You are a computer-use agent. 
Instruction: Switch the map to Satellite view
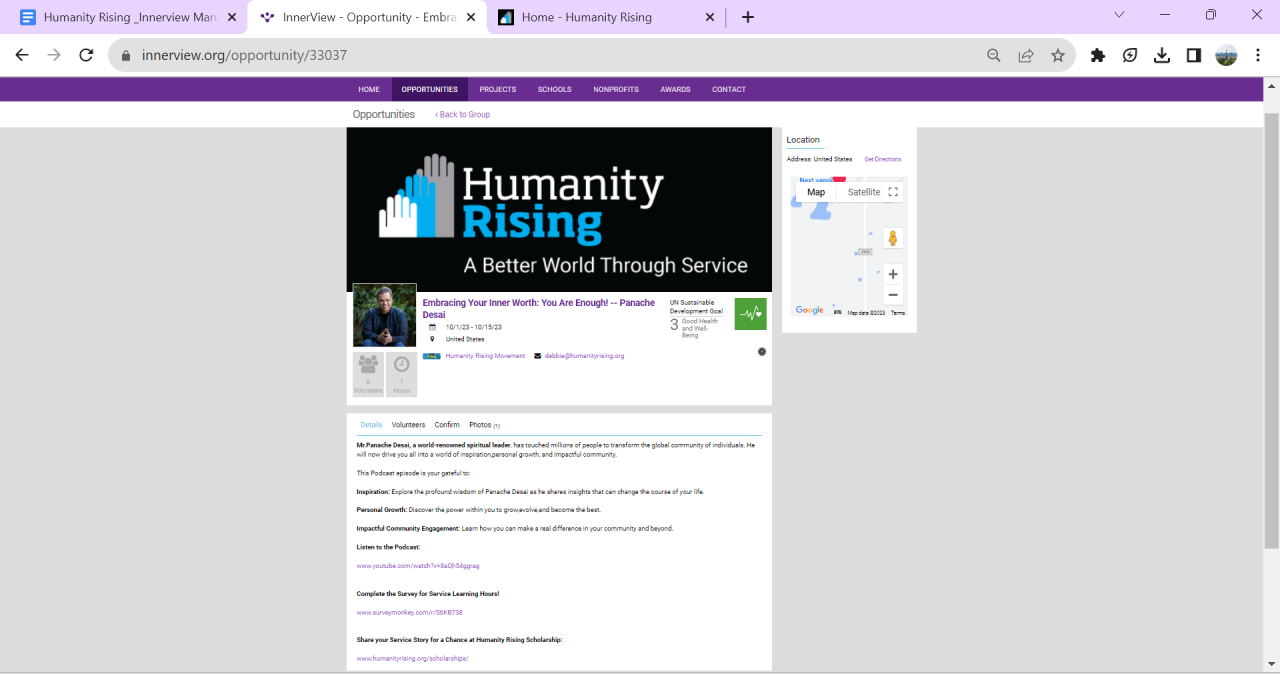point(864,192)
